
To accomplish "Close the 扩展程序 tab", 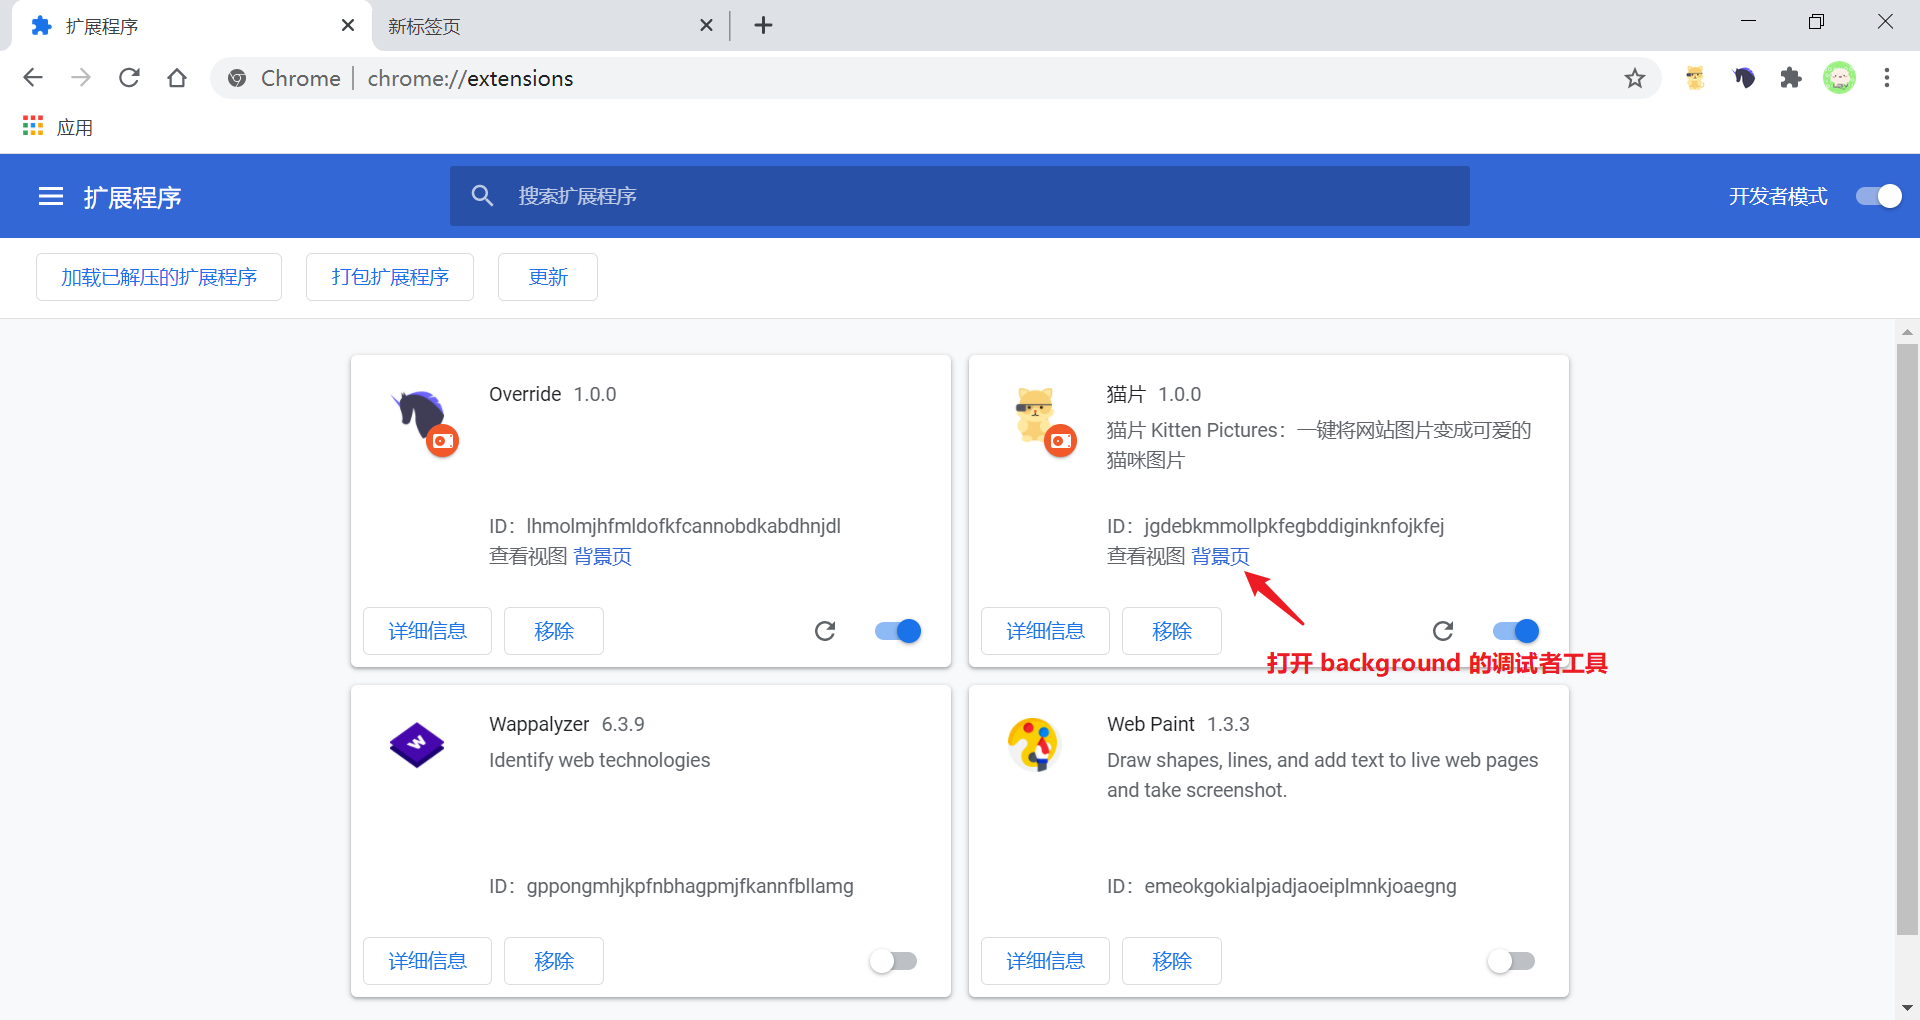I will click(348, 25).
